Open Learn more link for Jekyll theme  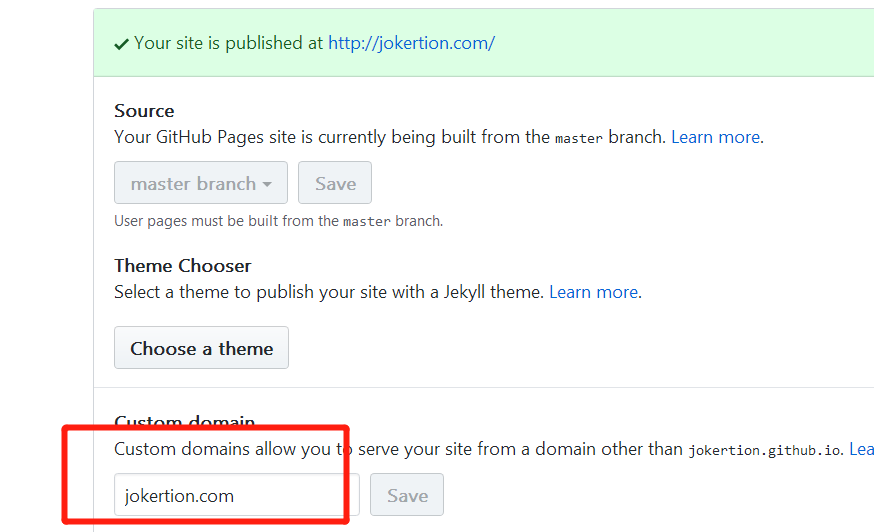(594, 292)
